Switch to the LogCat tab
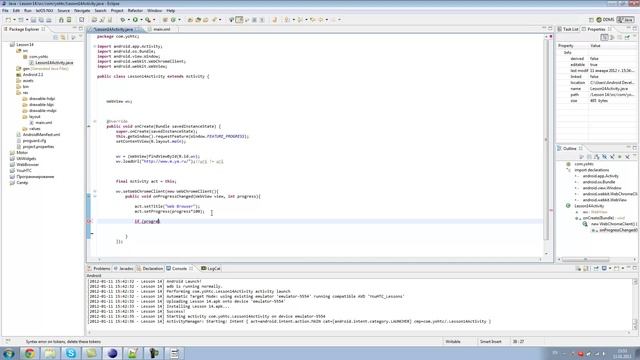 tap(211, 269)
